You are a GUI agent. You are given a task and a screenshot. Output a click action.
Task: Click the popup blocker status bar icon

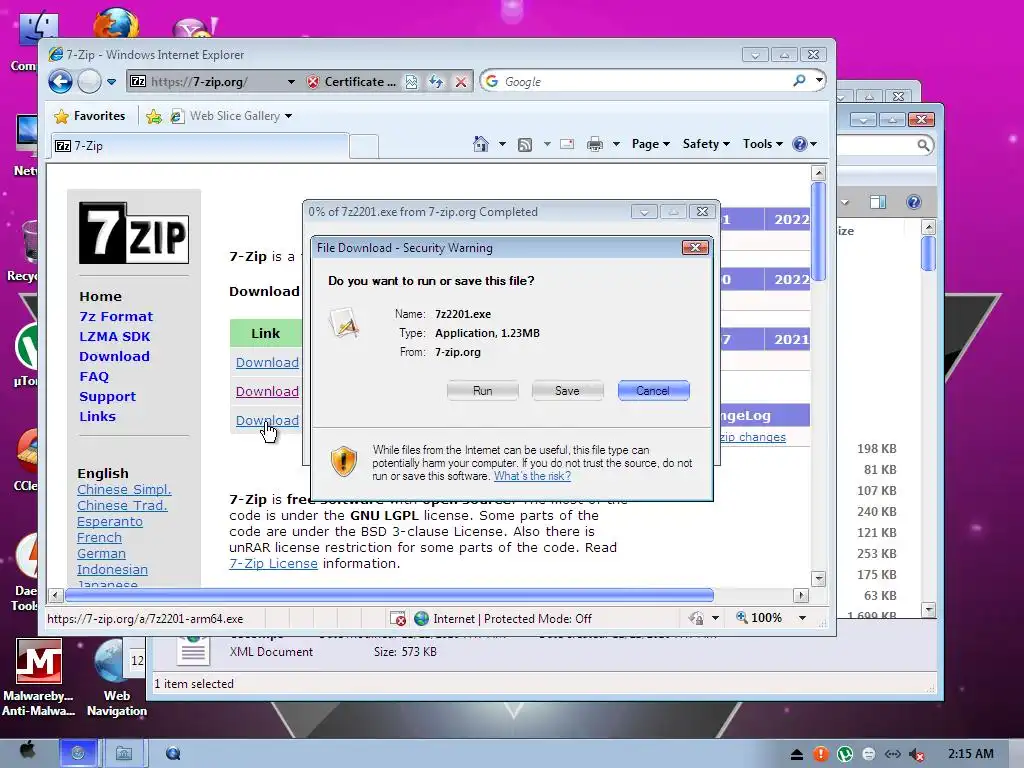(397, 618)
